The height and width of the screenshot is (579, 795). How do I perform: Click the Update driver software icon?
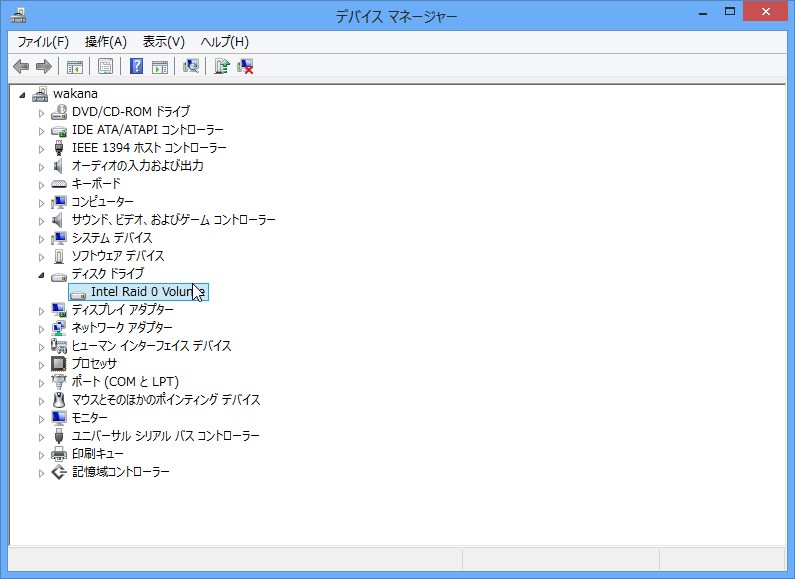click(x=222, y=66)
